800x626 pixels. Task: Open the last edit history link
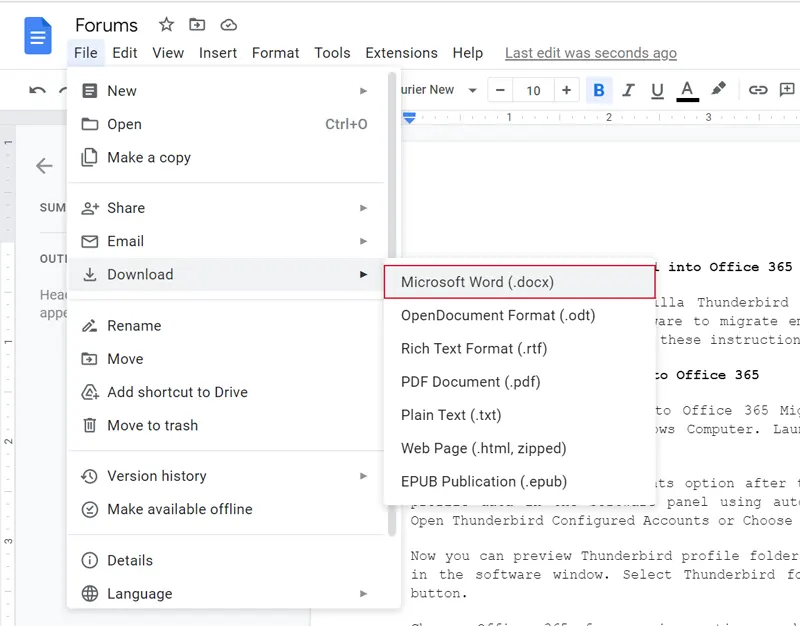(x=590, y=53)
